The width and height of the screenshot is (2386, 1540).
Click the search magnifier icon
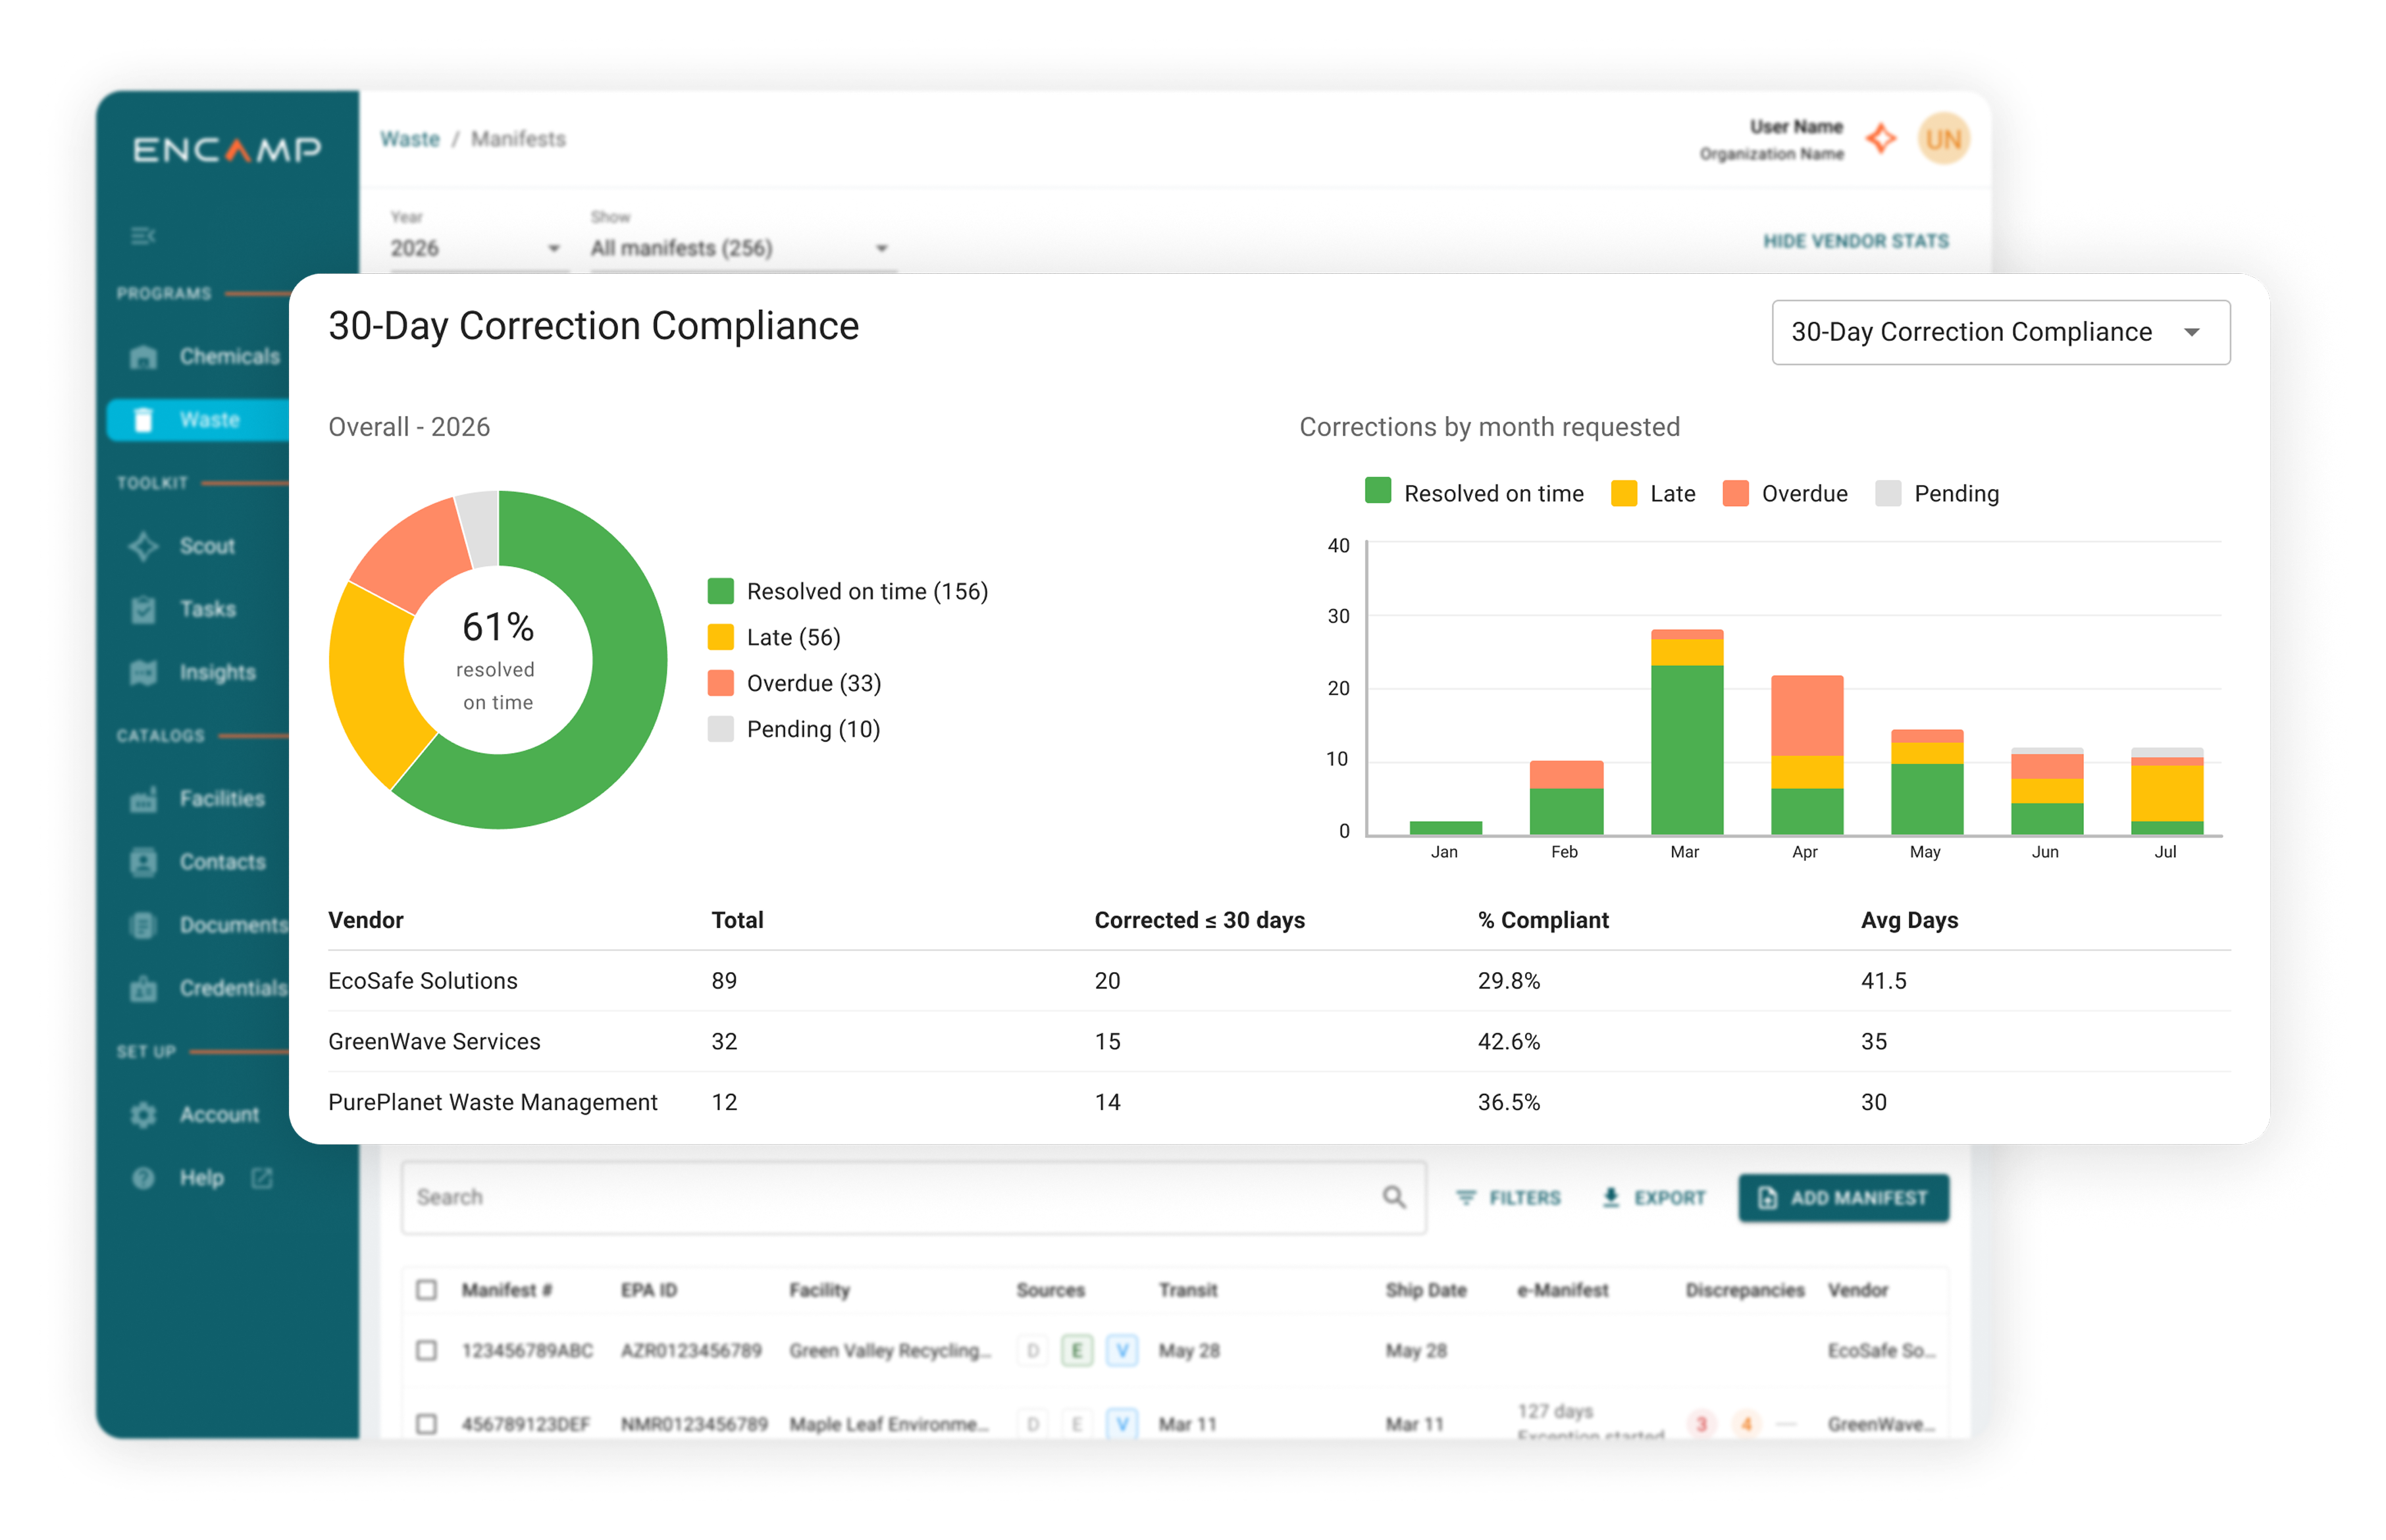click(x=1393, y=1197)
